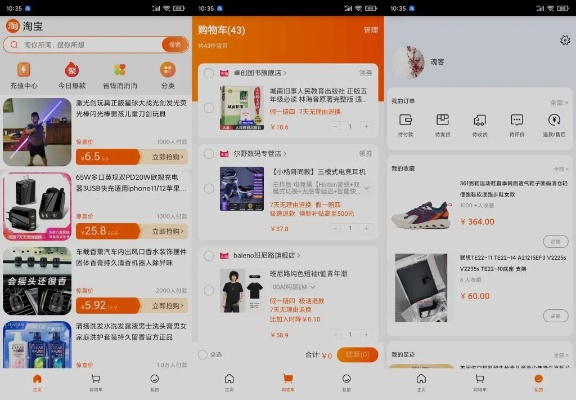Expand earphone SKU options dropdown
The height and width of the screenshot is (400, 576).
pyautogui.click(x=367, y=188)
